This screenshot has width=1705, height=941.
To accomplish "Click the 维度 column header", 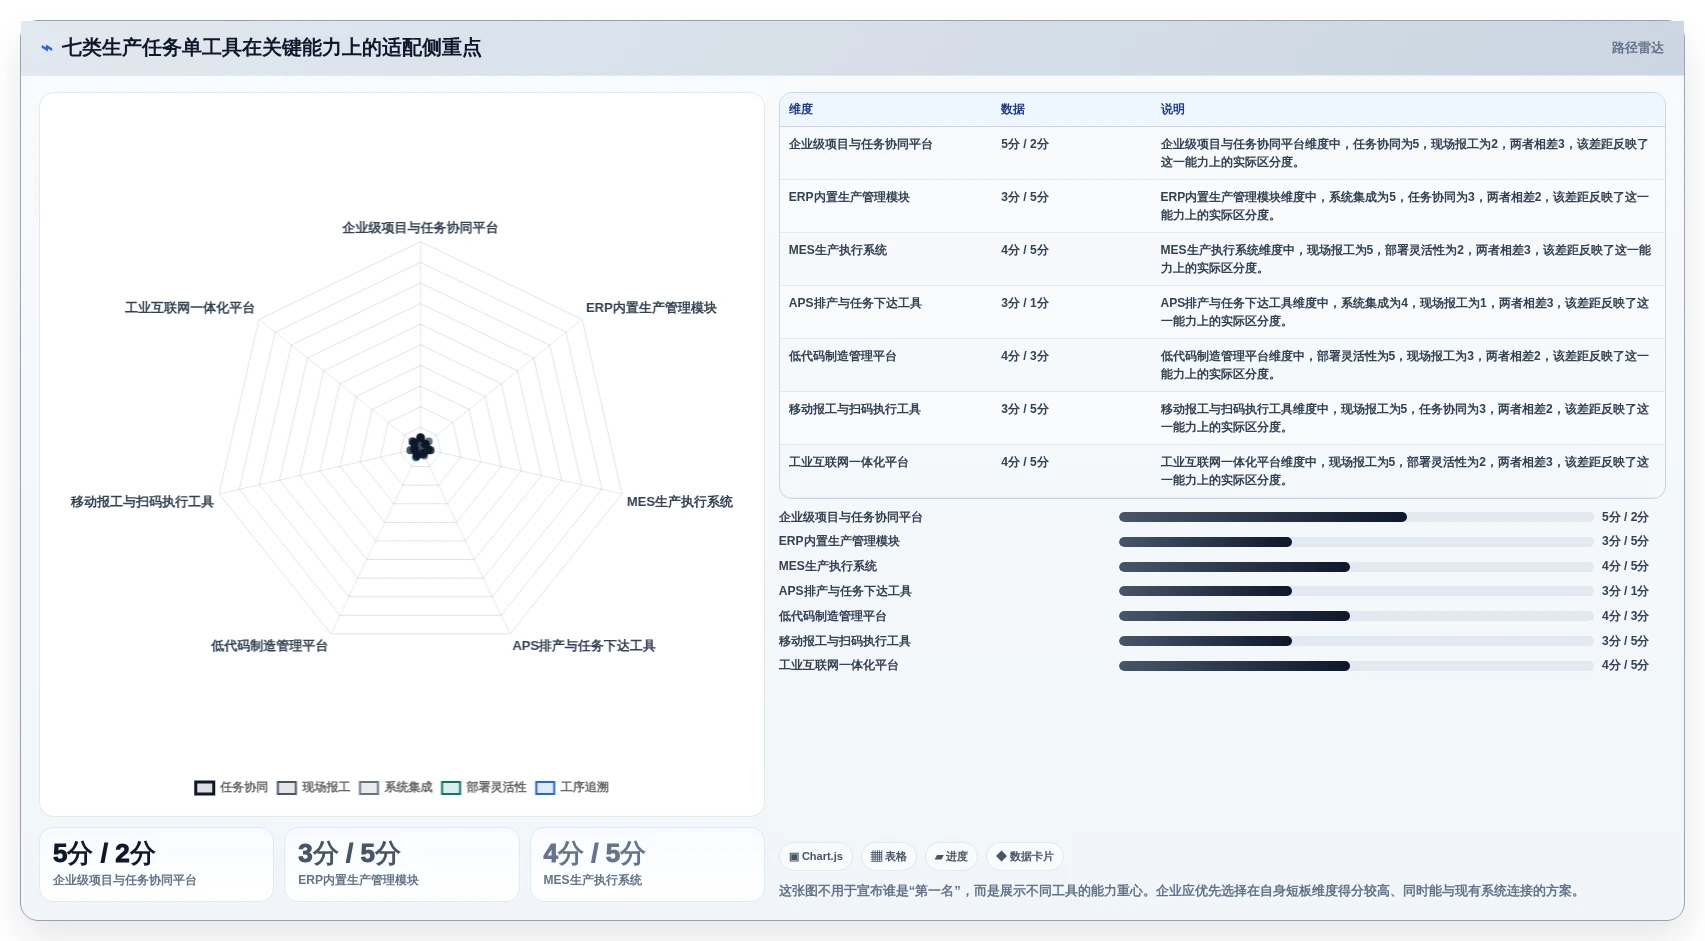I will point(801,110).
